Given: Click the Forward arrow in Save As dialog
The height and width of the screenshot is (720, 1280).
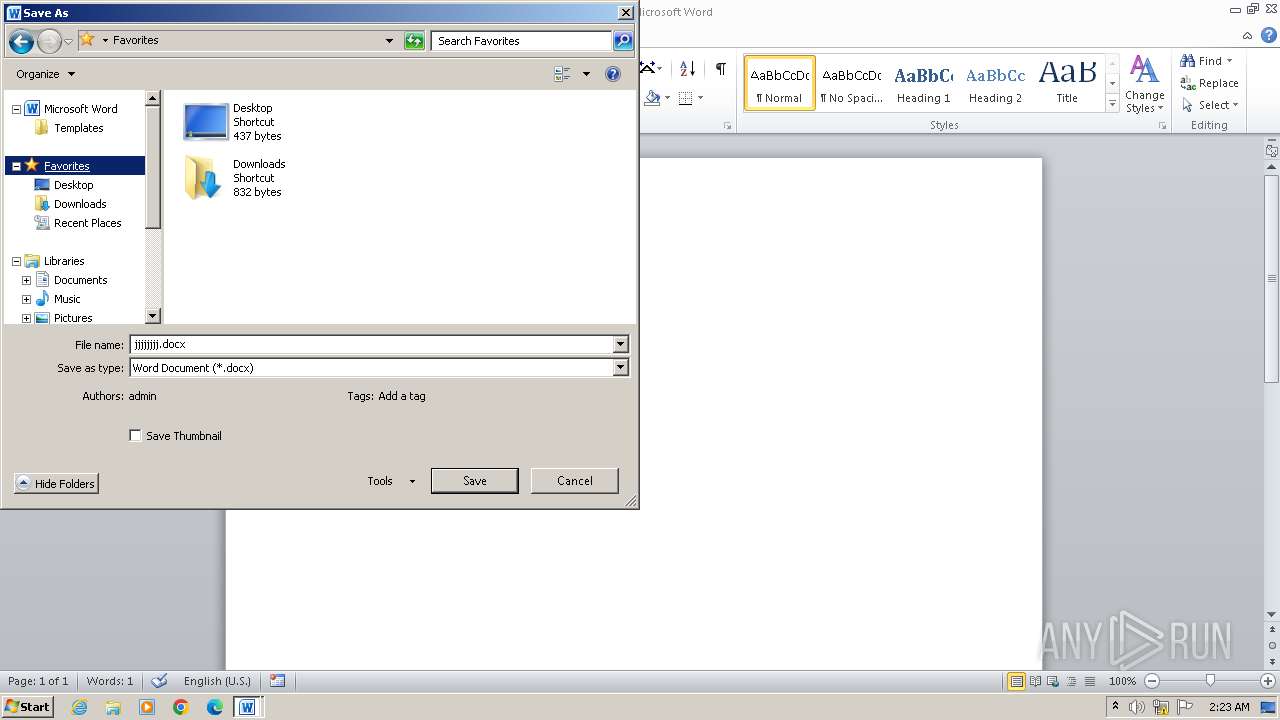Looking at the screenshot, I should [x=49, y=41].
